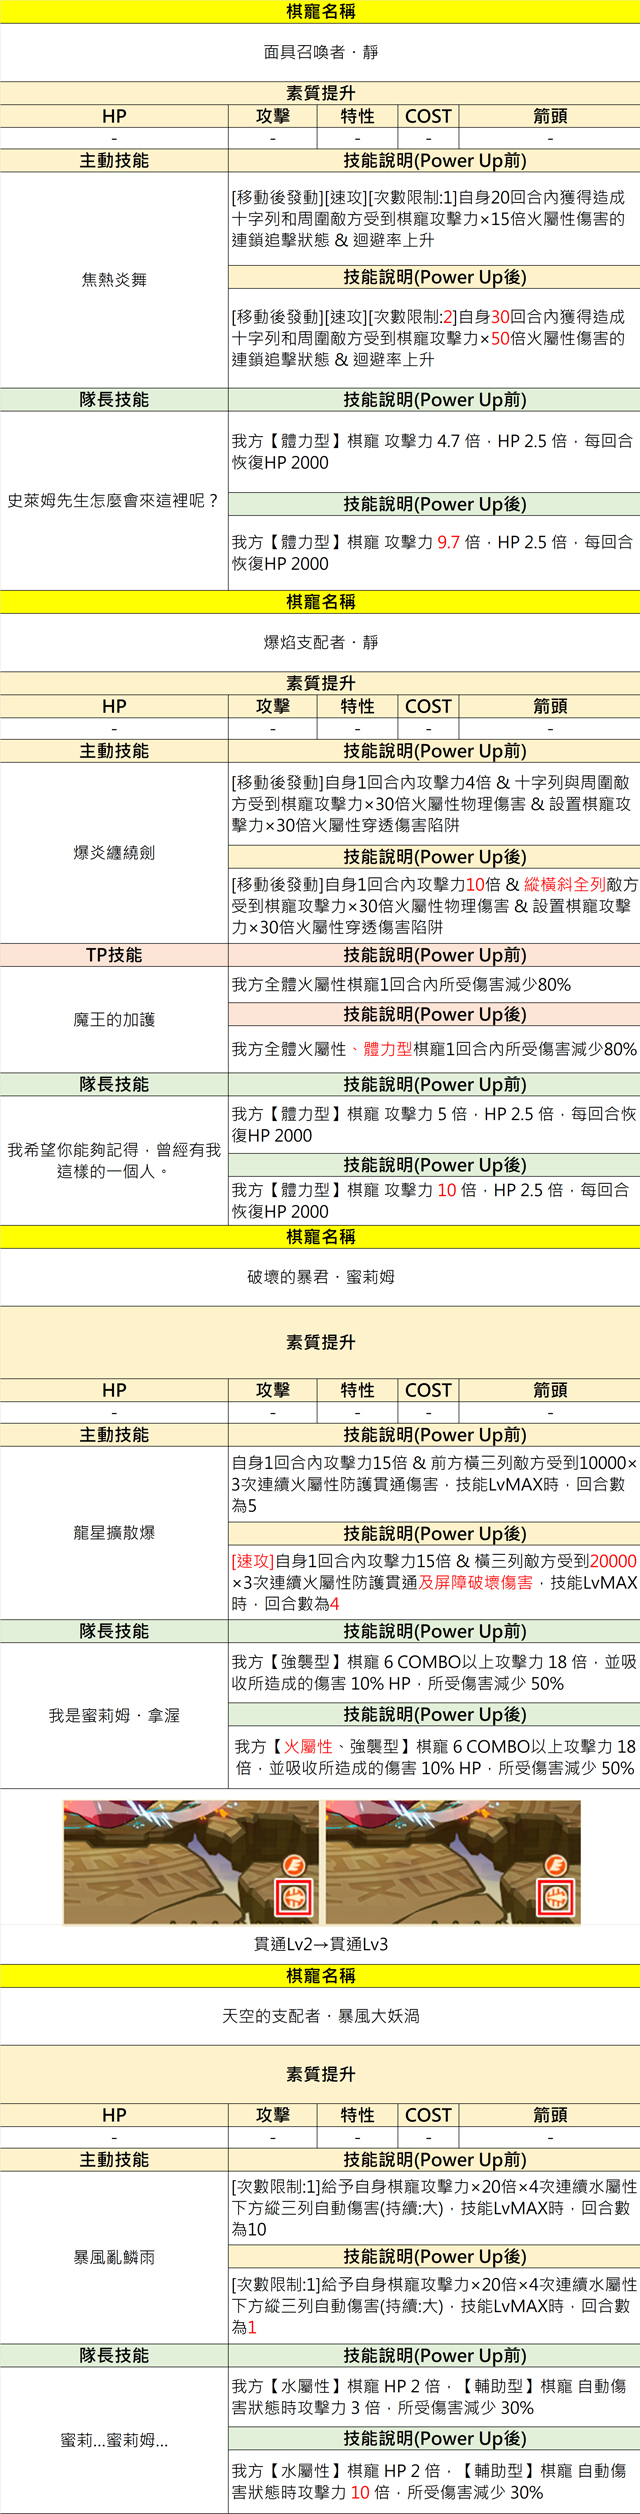Select the 貫通Lv2→貫通Lv3 caption text
Image resolution: width=640 pixels, height=2514 pixels.
[320, 1944]
